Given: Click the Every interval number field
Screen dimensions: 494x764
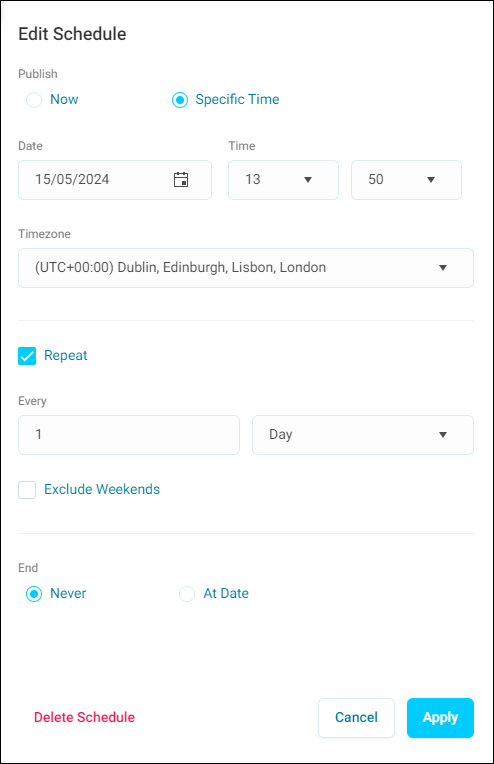Looking at the screenshot, I should click(x=129, y=435).
